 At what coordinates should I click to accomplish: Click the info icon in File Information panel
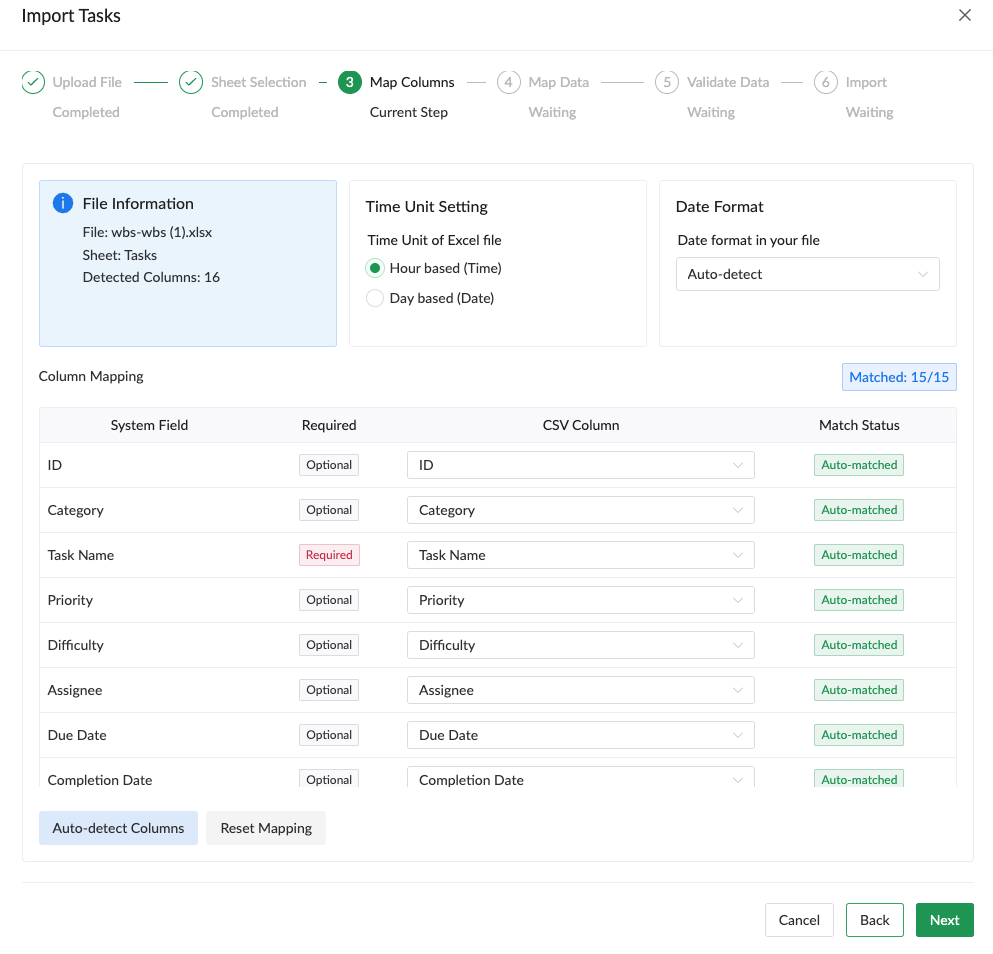pos(62,202)
